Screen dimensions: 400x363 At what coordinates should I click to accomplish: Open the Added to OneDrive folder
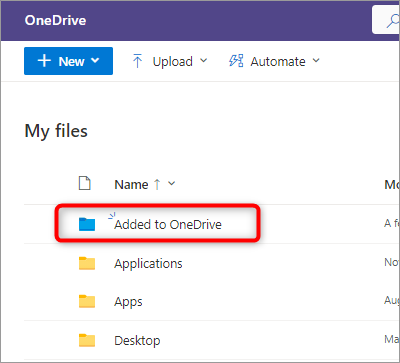pyautogui.click(x=168, y=224)
